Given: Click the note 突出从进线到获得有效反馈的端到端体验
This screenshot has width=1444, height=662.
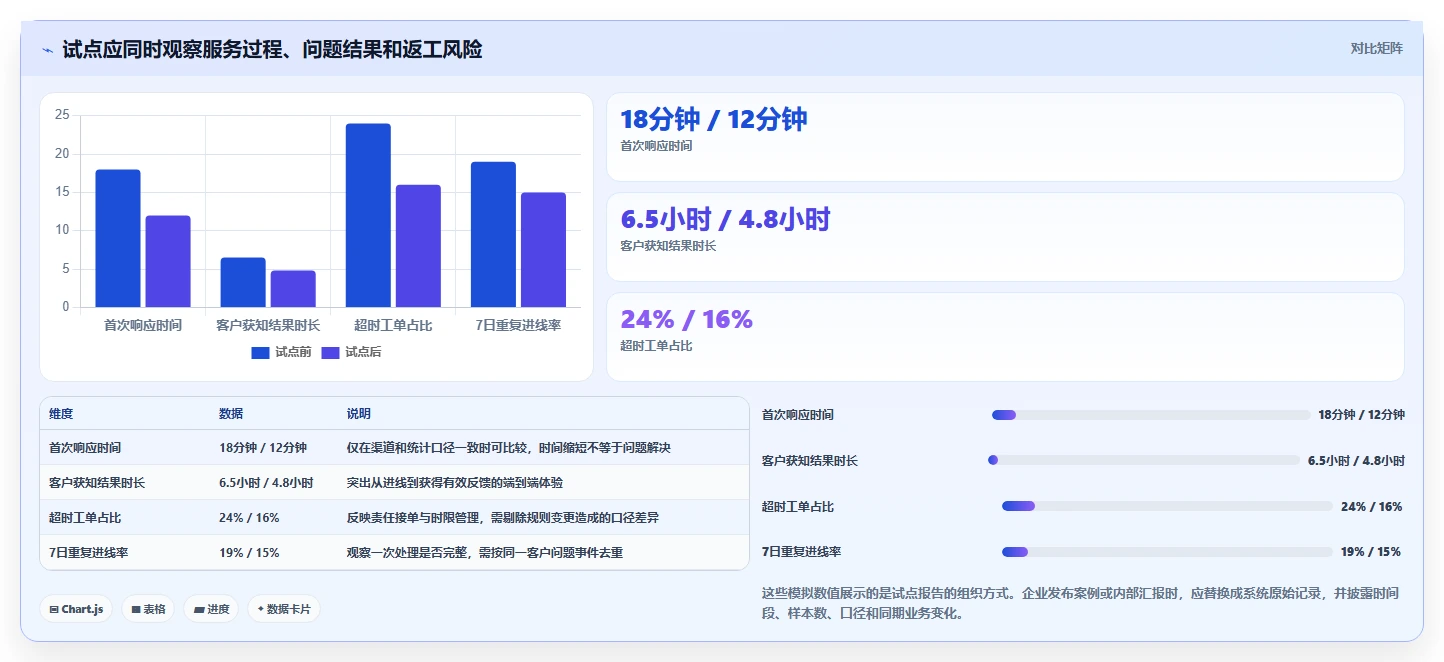Looking at the screenshot, I should [x=455, y=483].
